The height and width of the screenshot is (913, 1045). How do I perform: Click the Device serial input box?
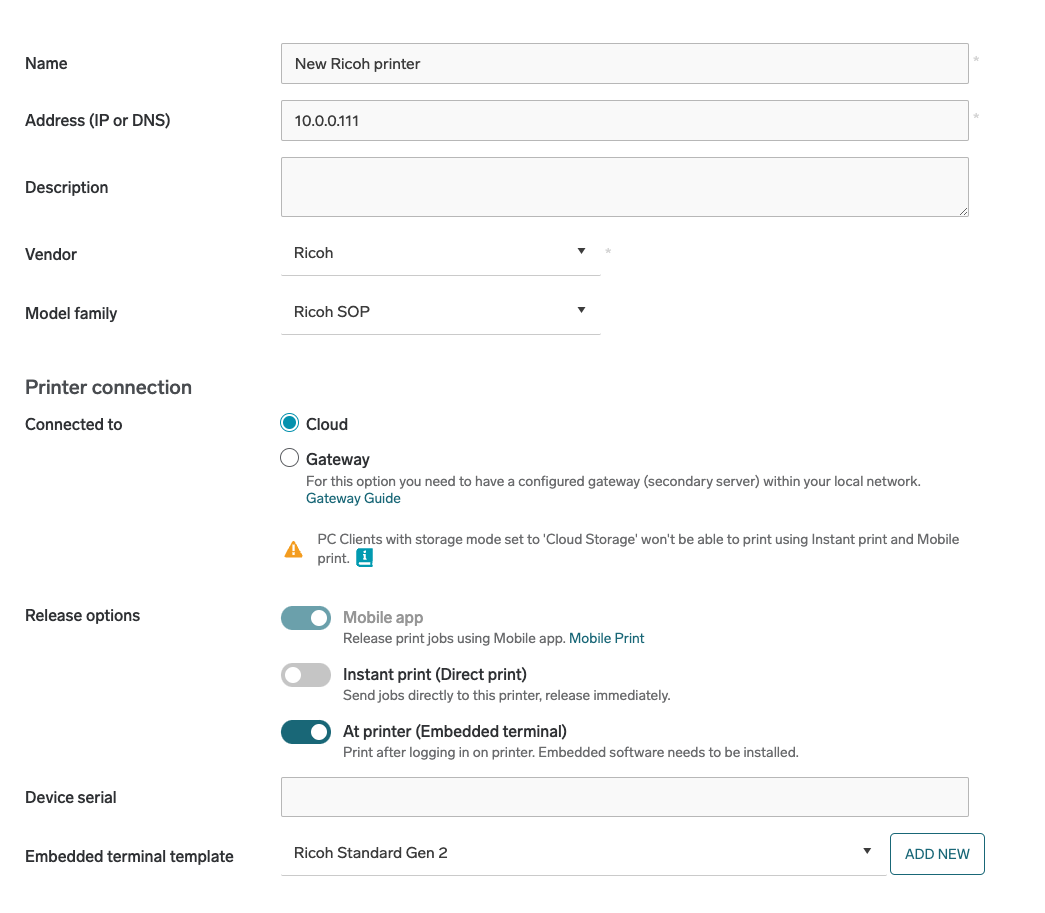[x=624, y=797]
